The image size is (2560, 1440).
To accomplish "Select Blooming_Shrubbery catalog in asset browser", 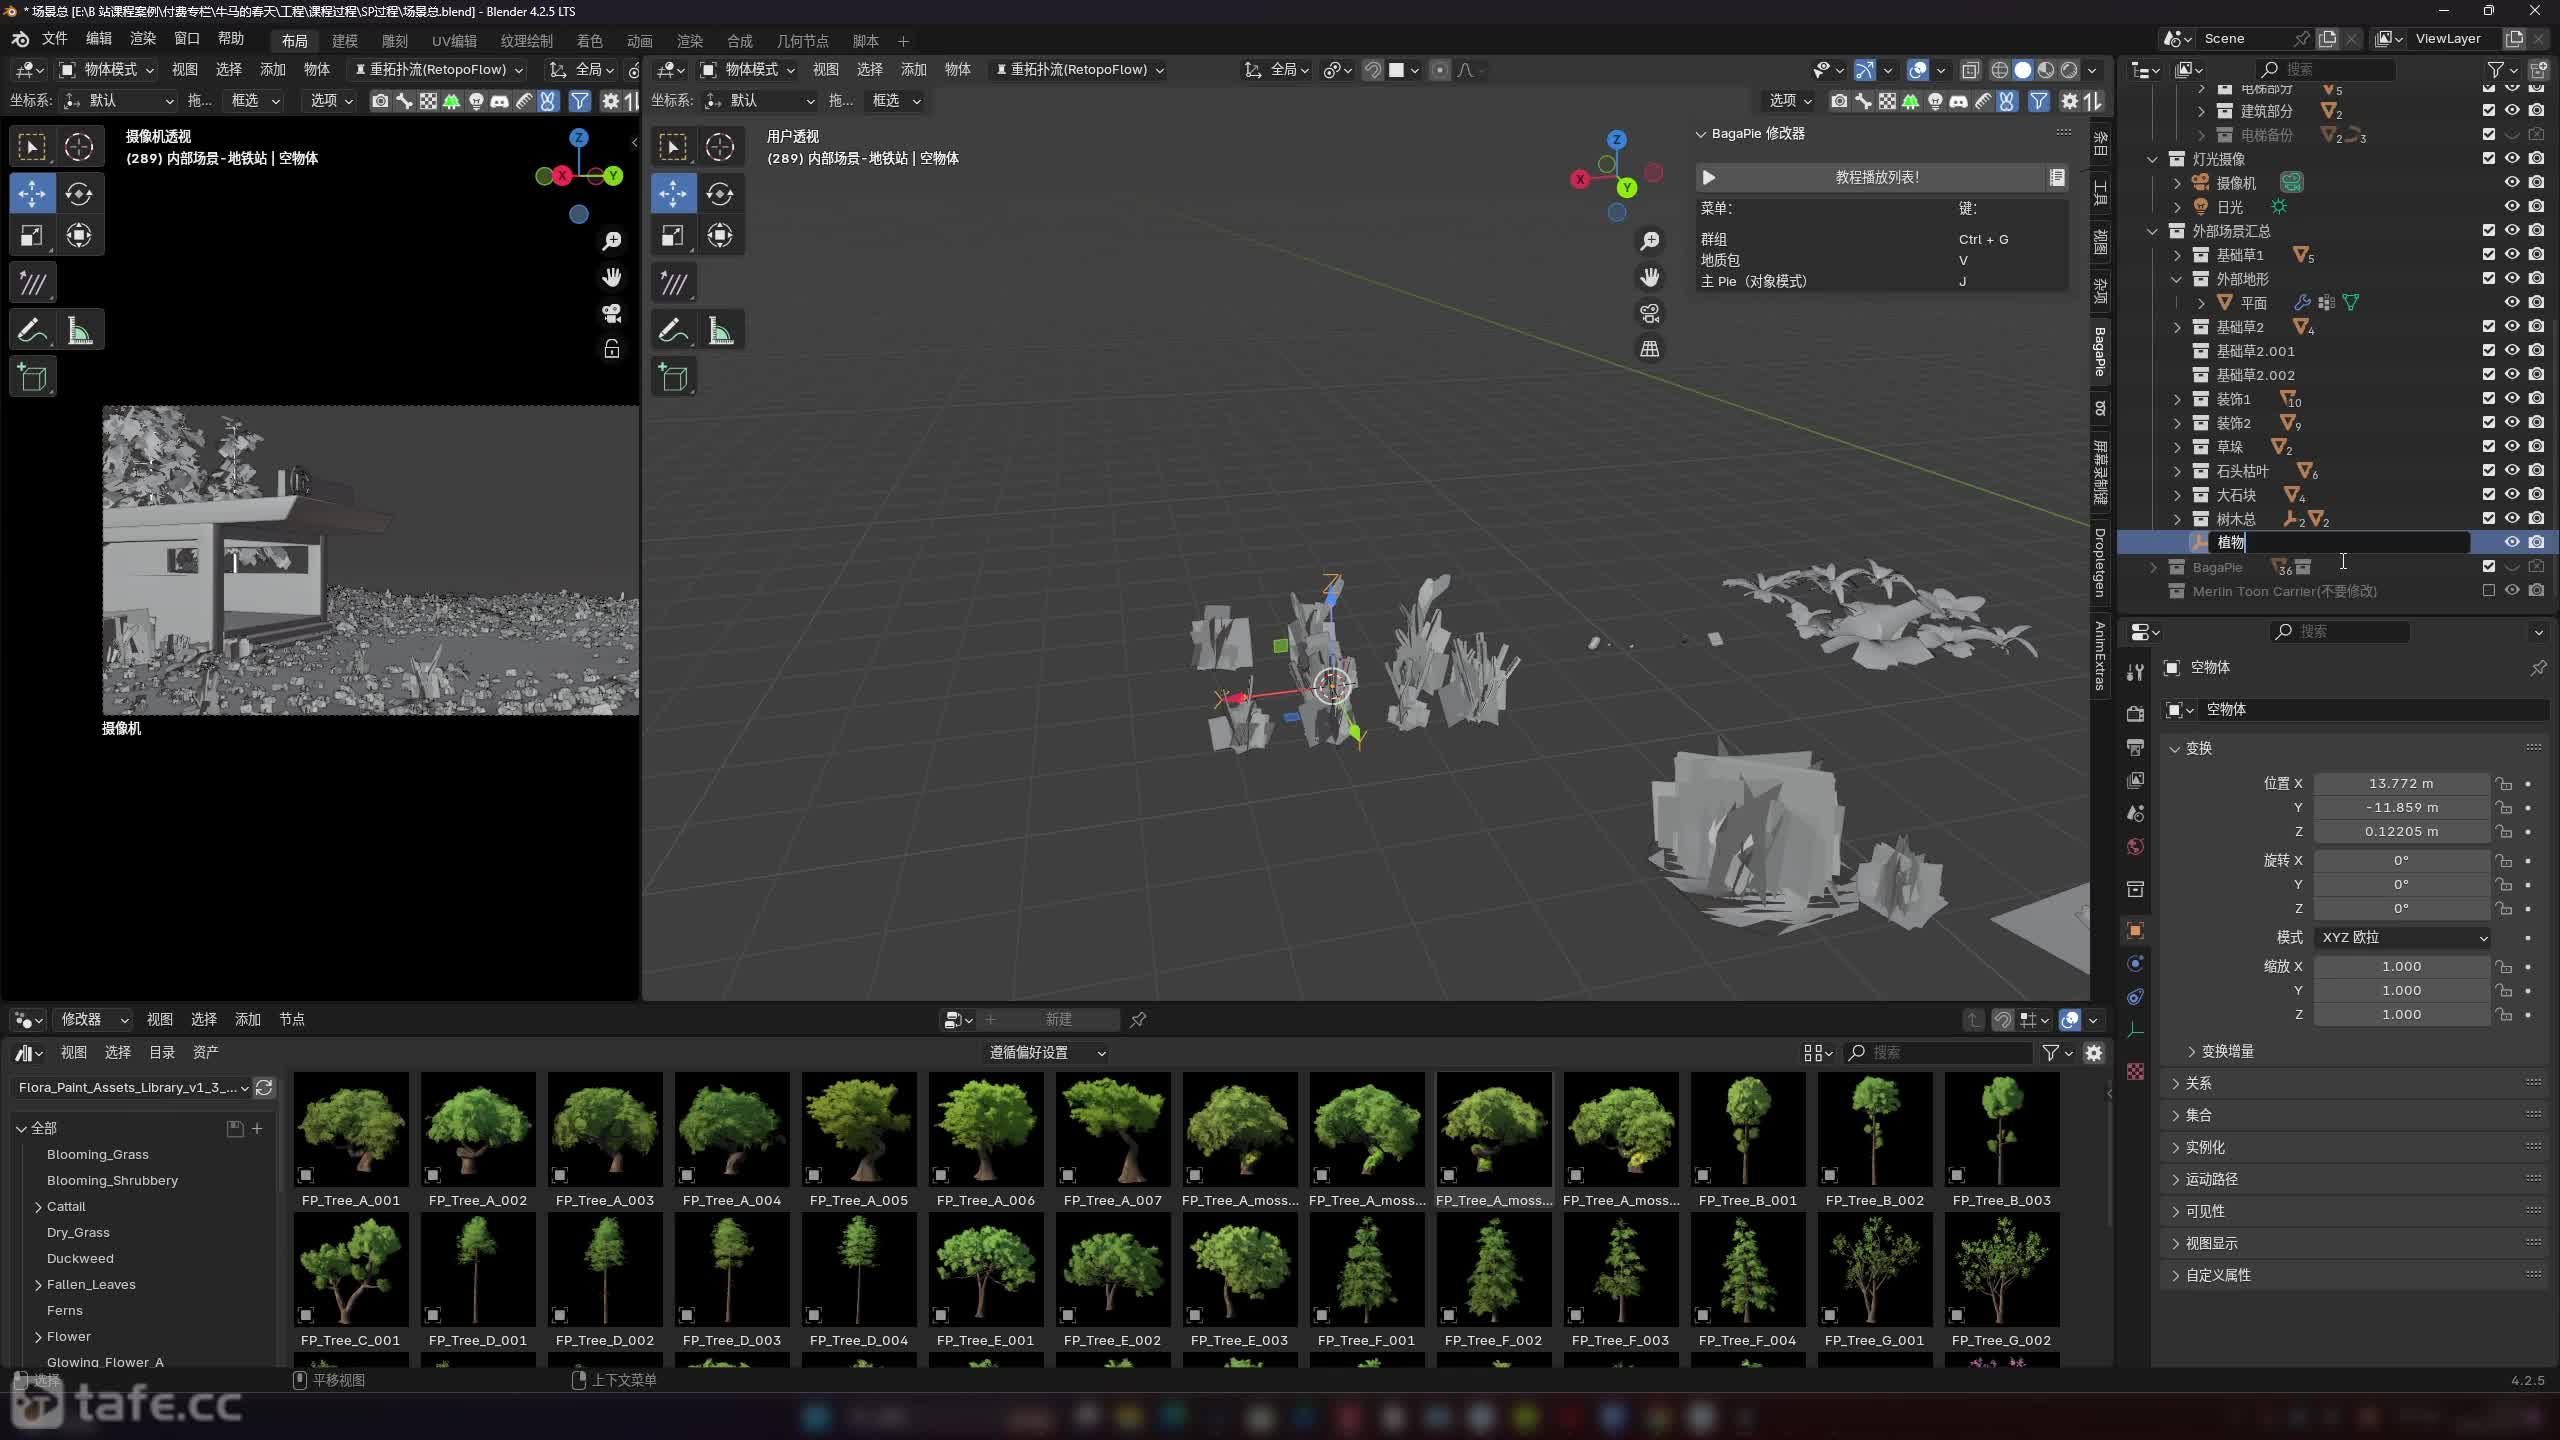I will [x=112, y=1180].
